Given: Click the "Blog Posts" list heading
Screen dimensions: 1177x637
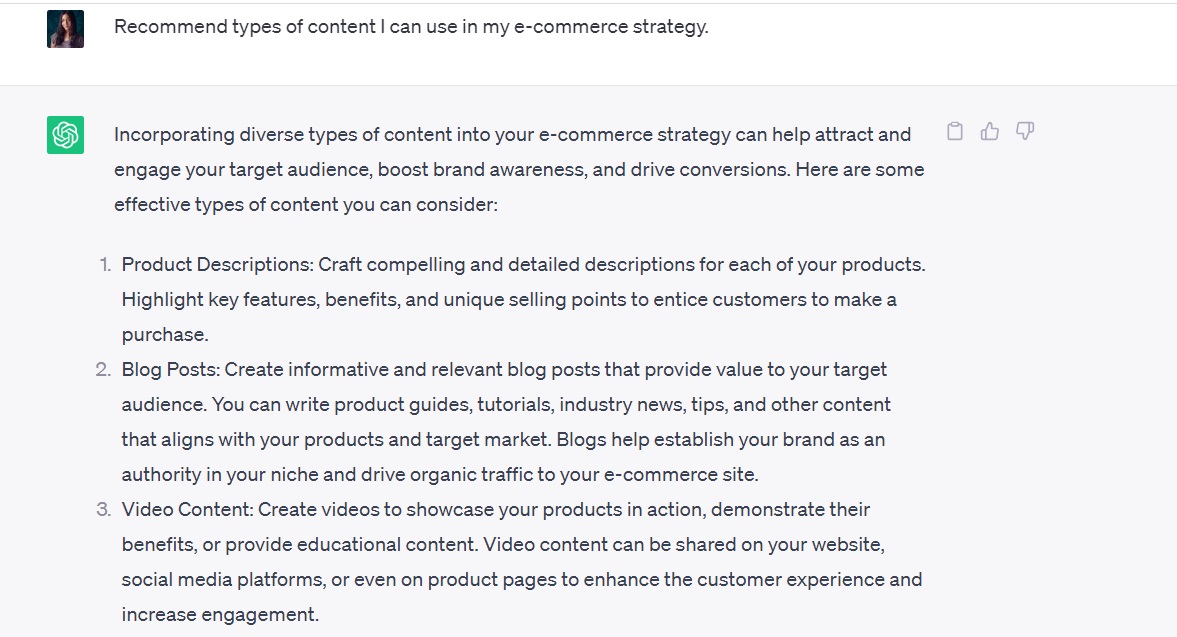Looking at the screenshot, I should click(170, 370).
